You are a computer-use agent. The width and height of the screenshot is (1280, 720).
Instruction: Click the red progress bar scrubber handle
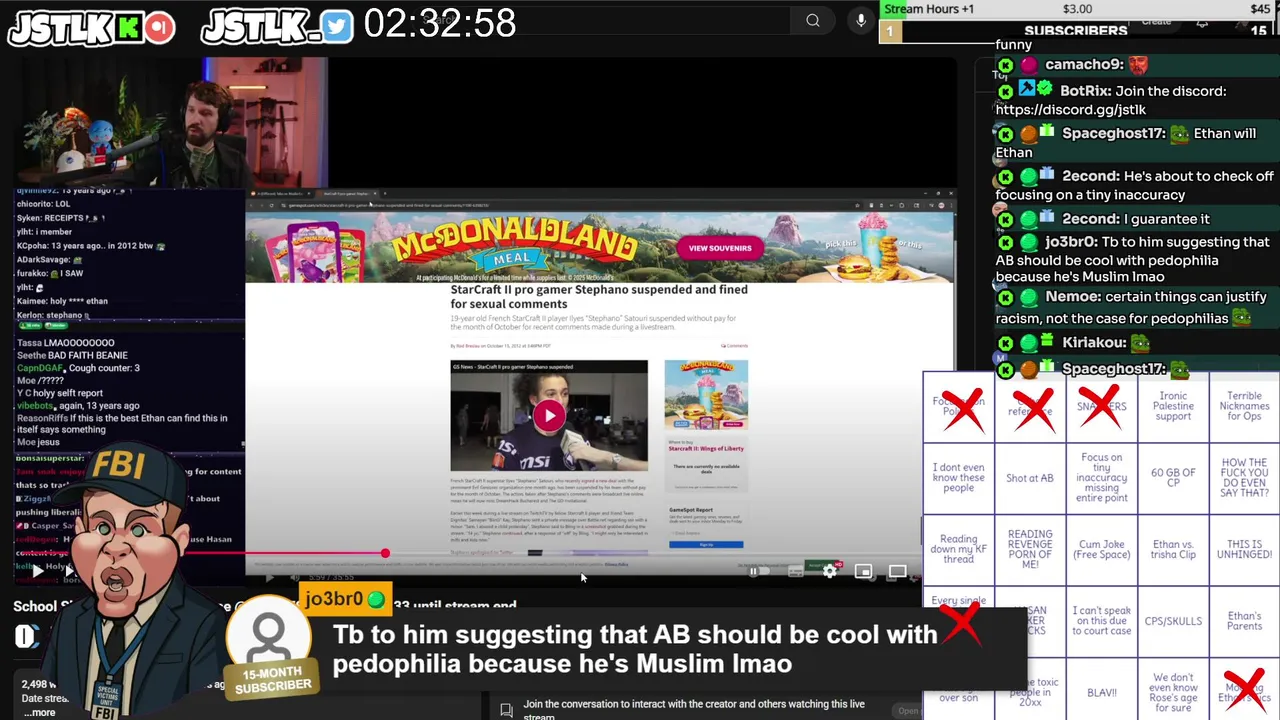click(x=385, y=553)
